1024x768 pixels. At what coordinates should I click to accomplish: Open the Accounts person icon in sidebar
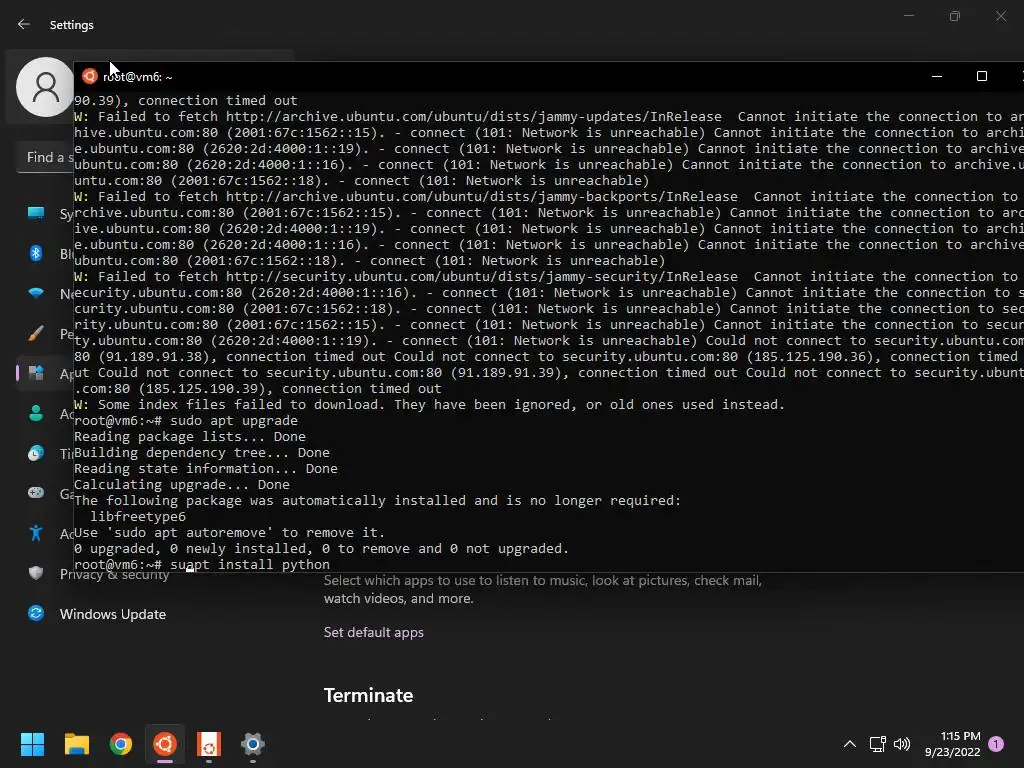pyautogui.click(x=36, y=413)
